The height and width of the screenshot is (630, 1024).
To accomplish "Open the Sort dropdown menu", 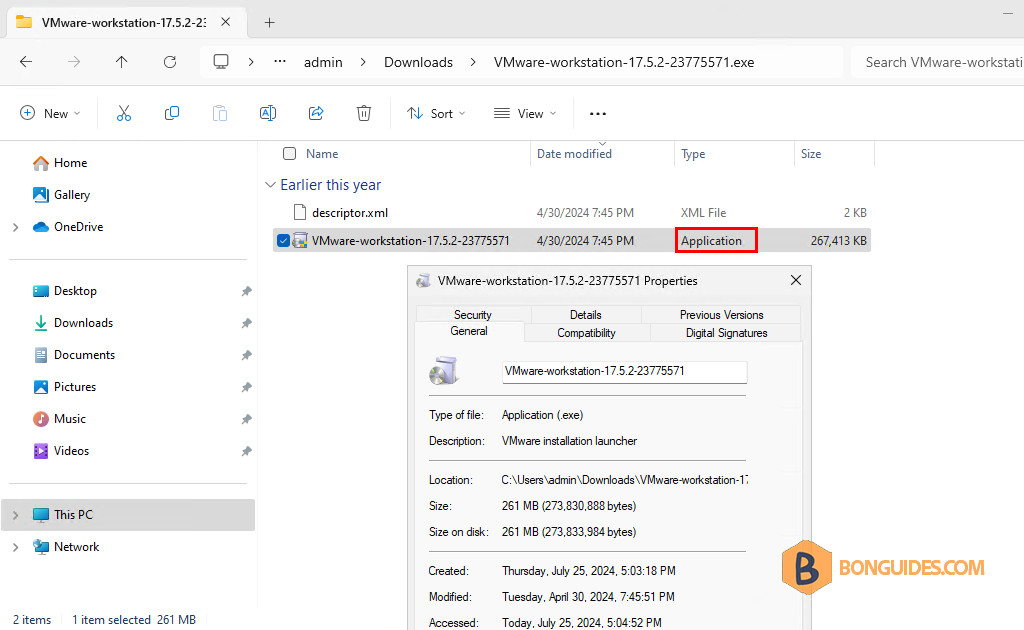I will 436,114.
